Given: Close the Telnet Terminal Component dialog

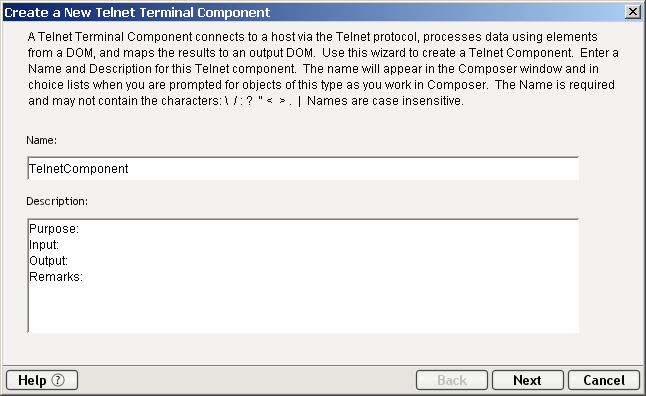Looking at the screenshot, I should pyautogui.click(x=632, y=12).
